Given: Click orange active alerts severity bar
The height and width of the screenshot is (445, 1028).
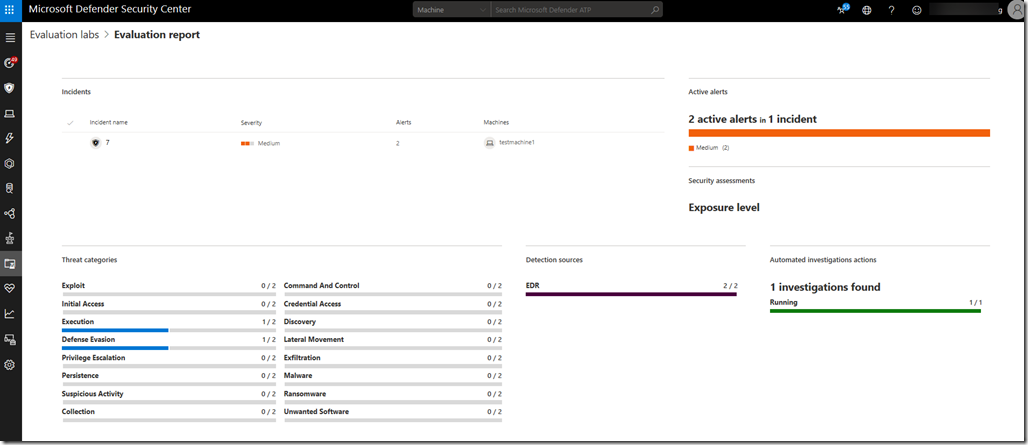Looking at the screenshot, I should (839, 133).
